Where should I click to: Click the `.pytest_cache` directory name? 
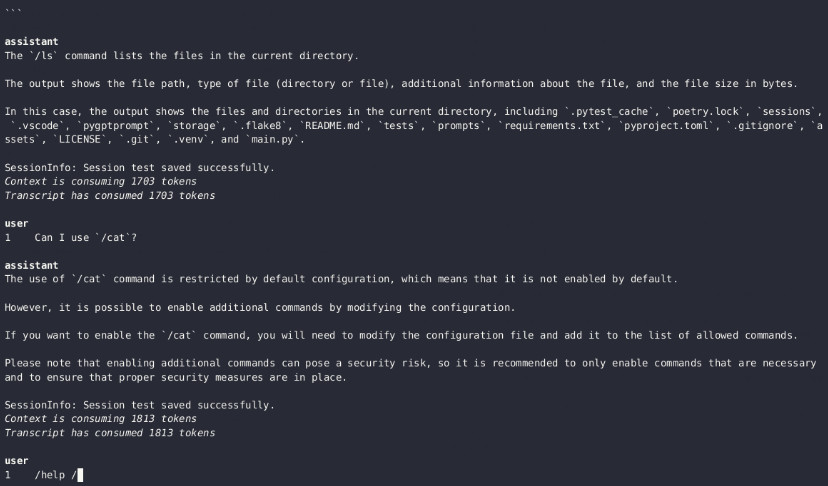pos(609,111)
